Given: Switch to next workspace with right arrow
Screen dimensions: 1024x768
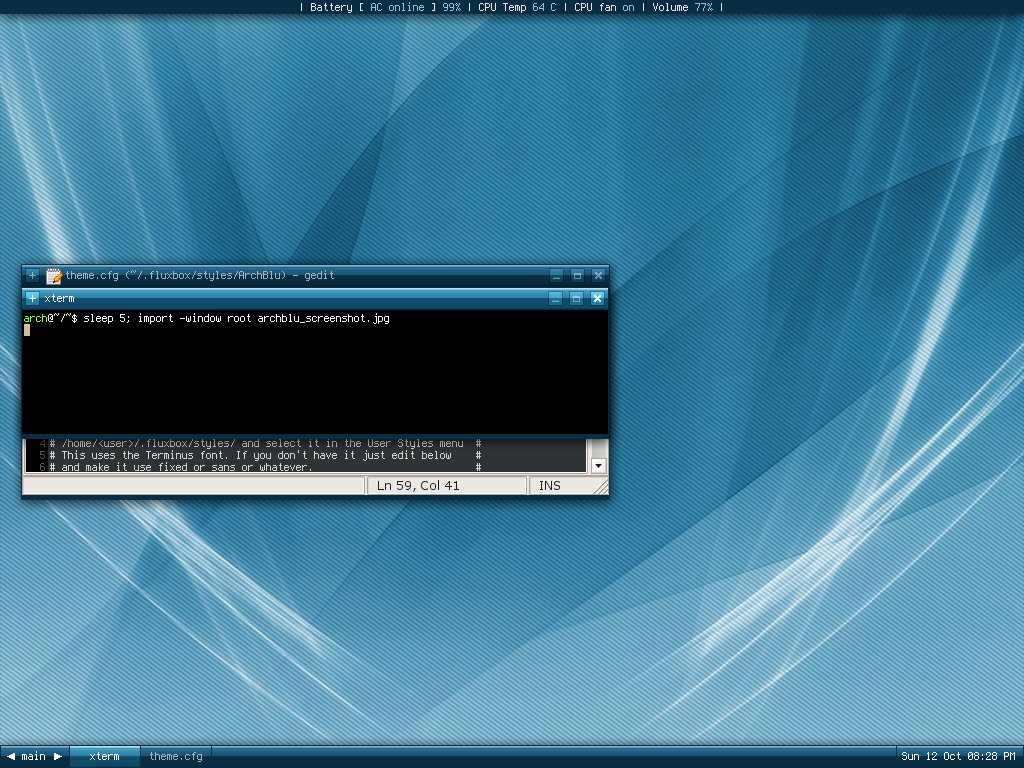Looking at the screenshot, I should 58,756.
